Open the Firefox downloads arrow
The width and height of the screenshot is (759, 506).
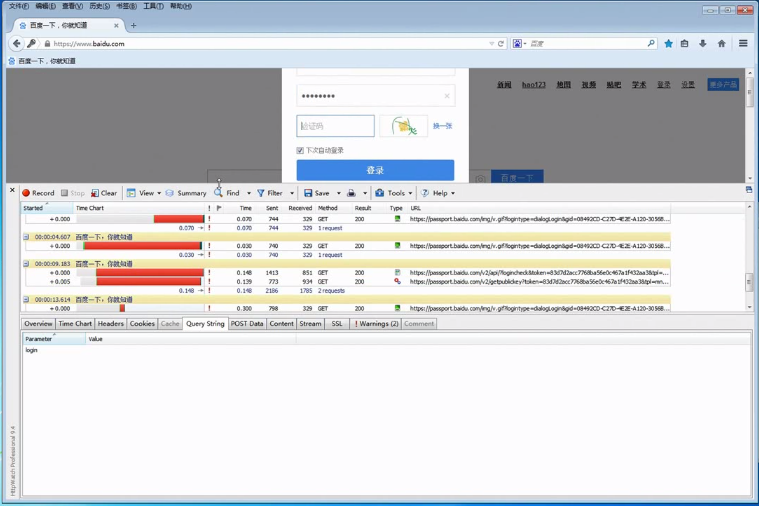point(703,44)
